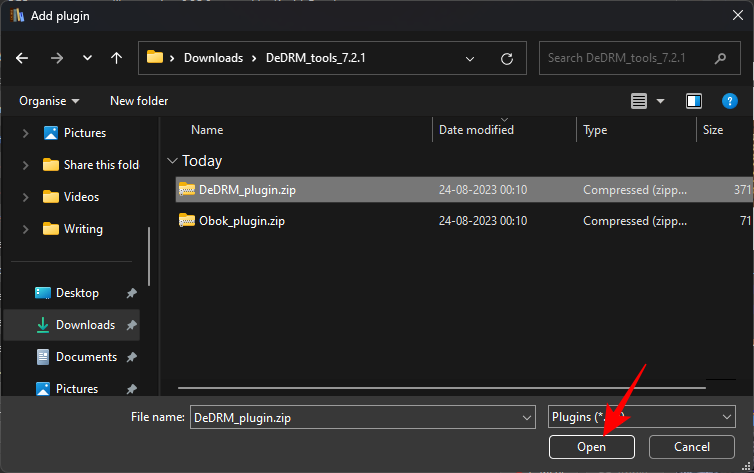Select the Obok_plugin.zip file

(241, 221)
